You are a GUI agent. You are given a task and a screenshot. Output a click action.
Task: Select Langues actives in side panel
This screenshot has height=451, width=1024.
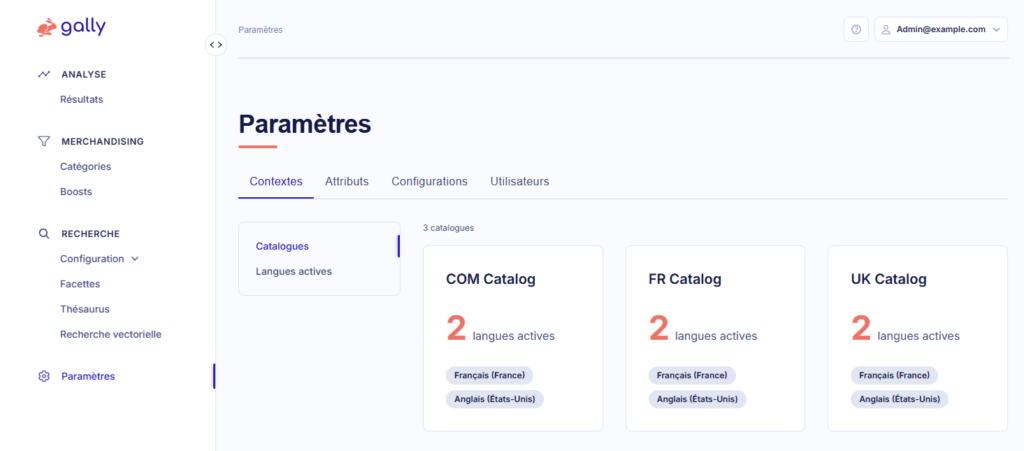[x=293, y=271]
